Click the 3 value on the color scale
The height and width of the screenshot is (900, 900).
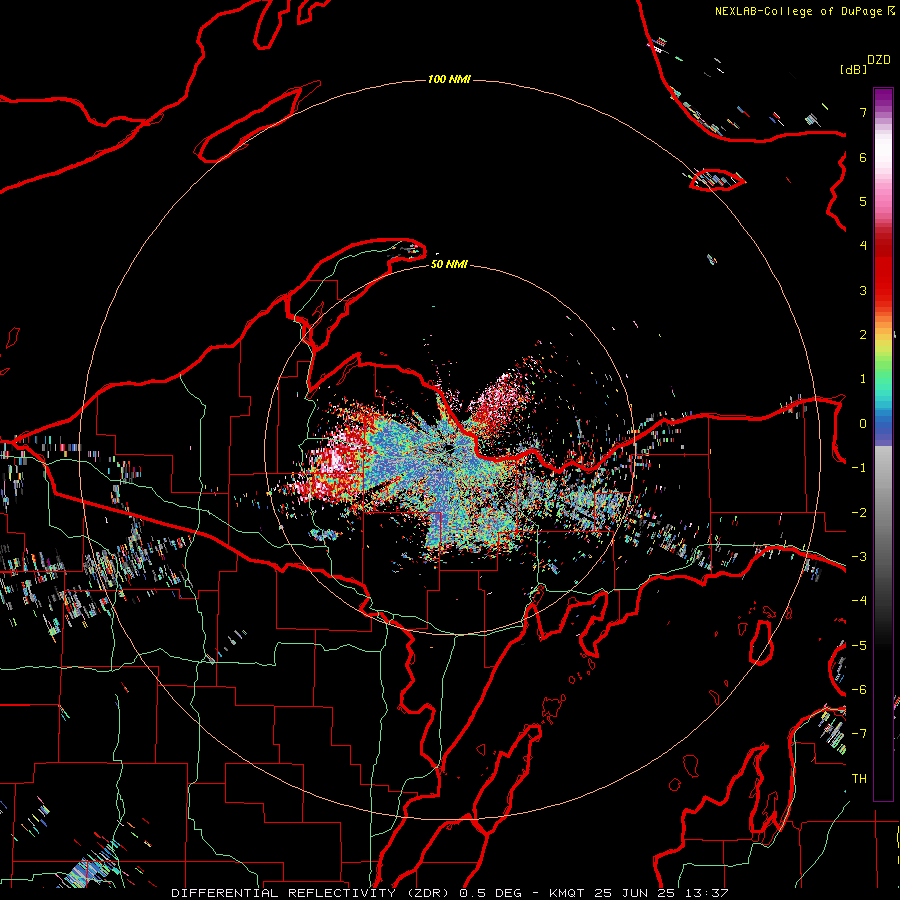click(x=863, y=290)
